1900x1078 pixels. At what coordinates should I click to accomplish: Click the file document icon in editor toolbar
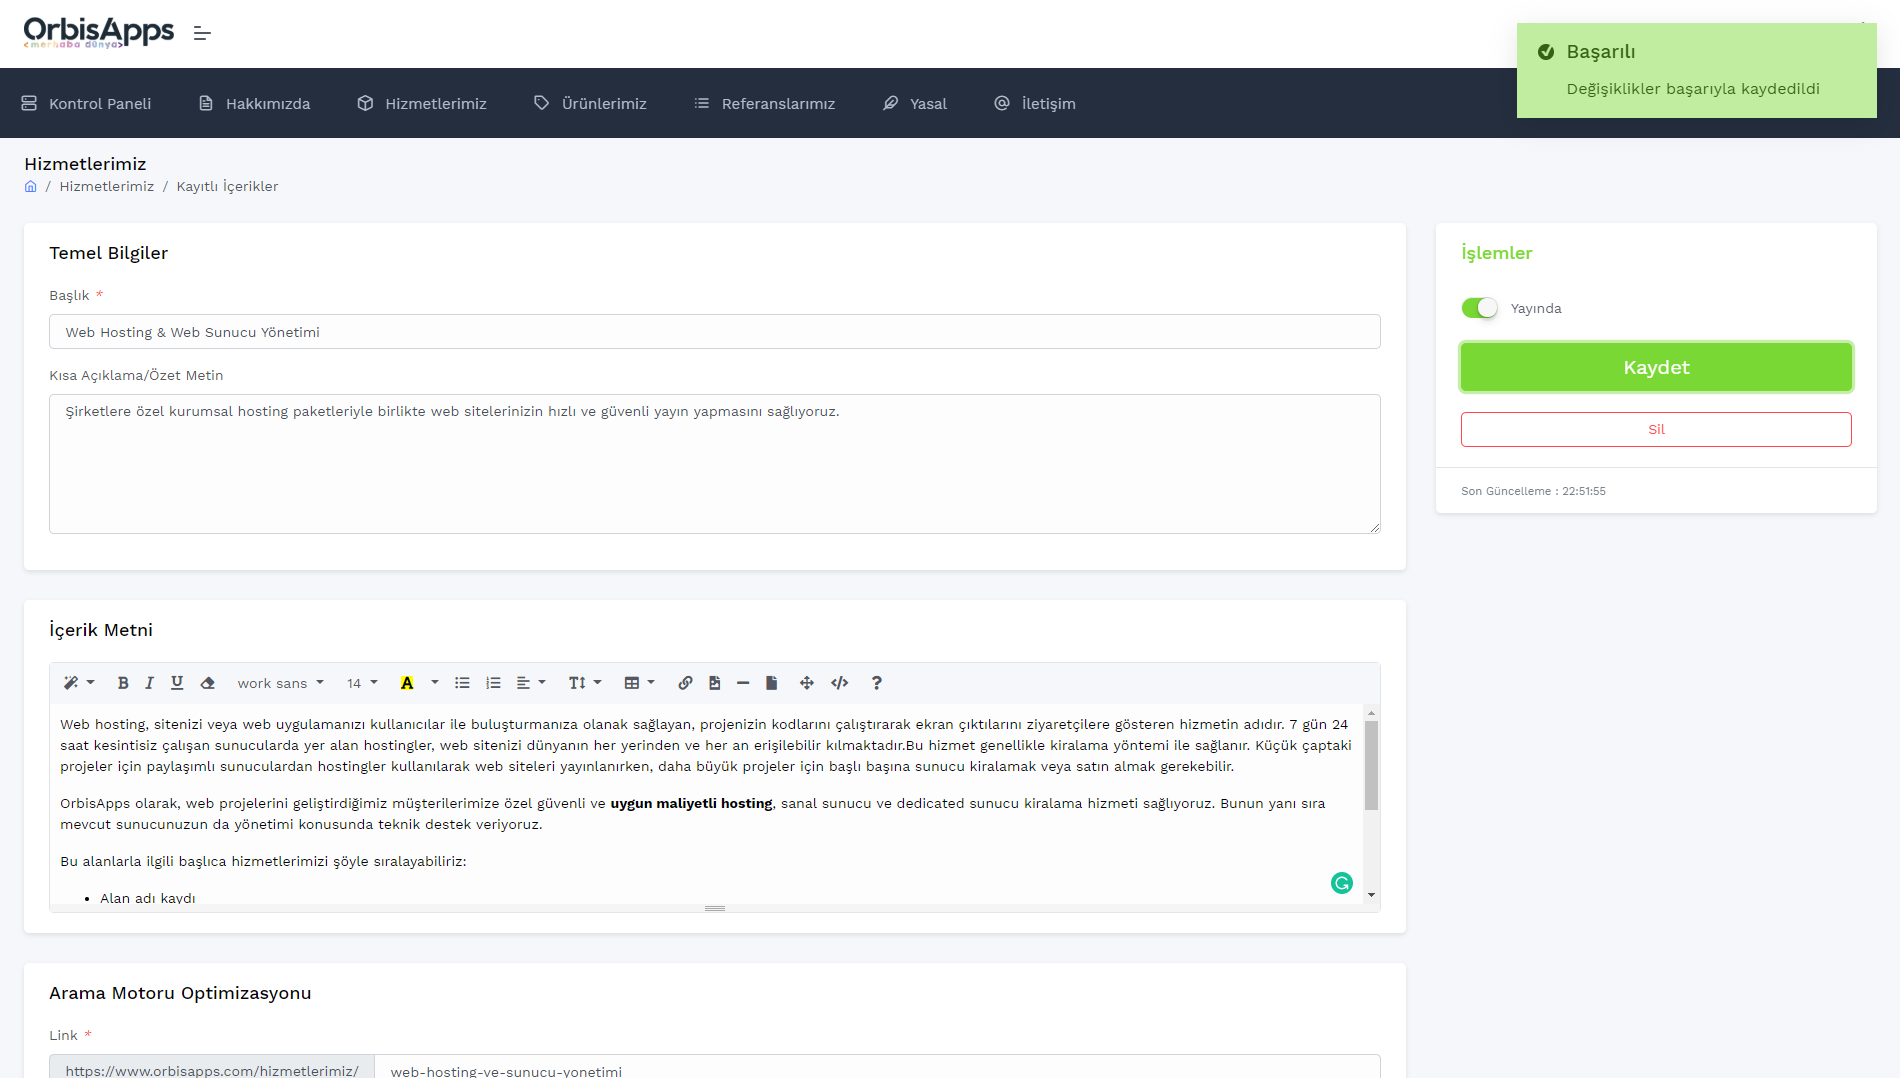772,683
